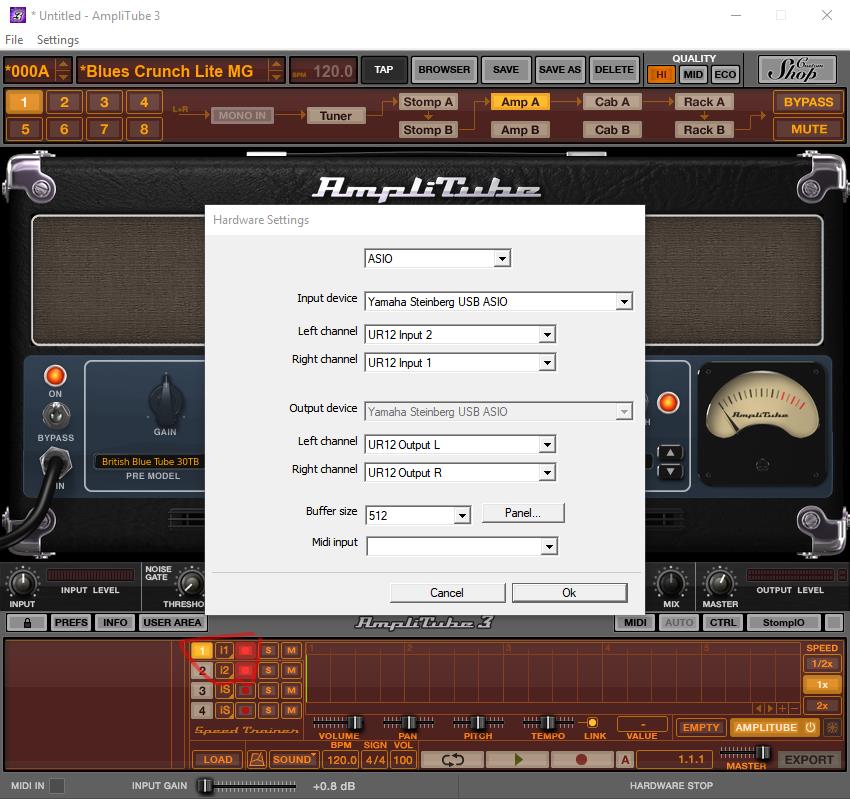The height and width of the screenshot is (799, 850).
Task: Arm record on track 1
Action: (246, 650)
